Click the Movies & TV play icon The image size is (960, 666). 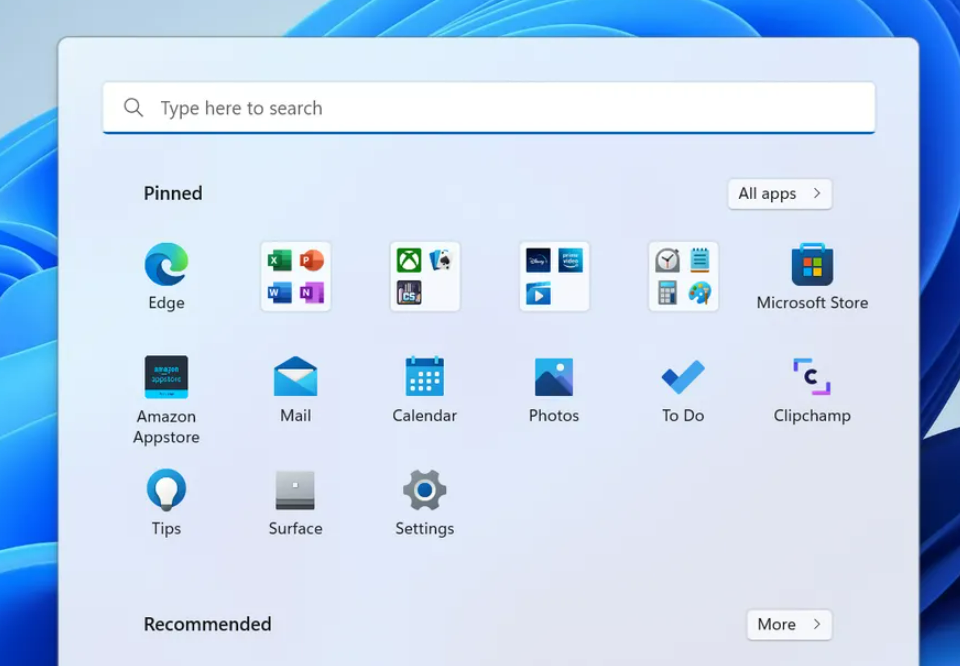point(538,293)
